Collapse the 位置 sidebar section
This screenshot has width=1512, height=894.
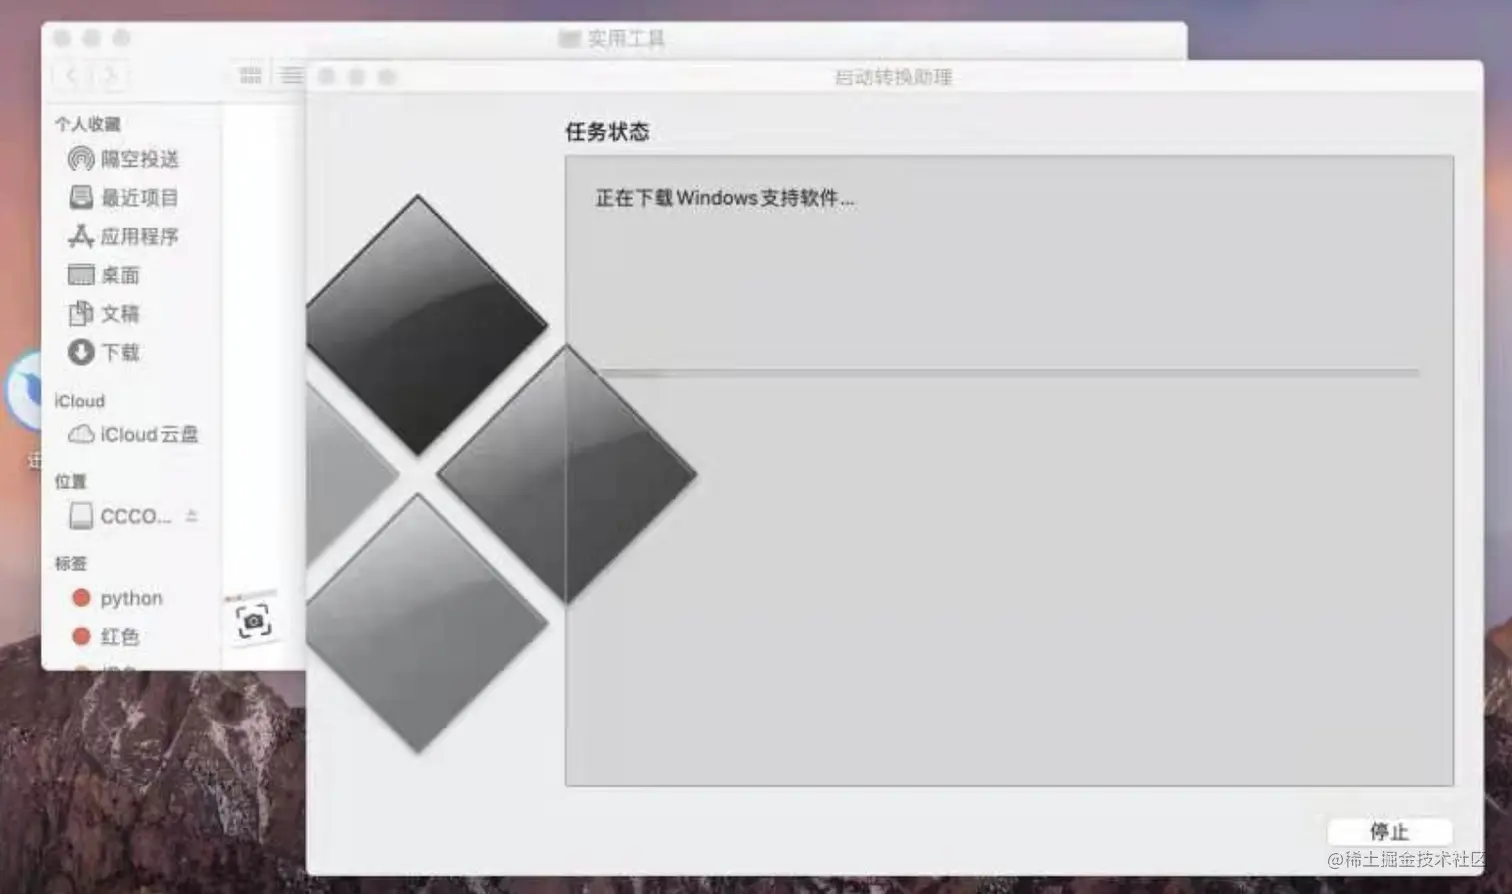pos(69,481)
